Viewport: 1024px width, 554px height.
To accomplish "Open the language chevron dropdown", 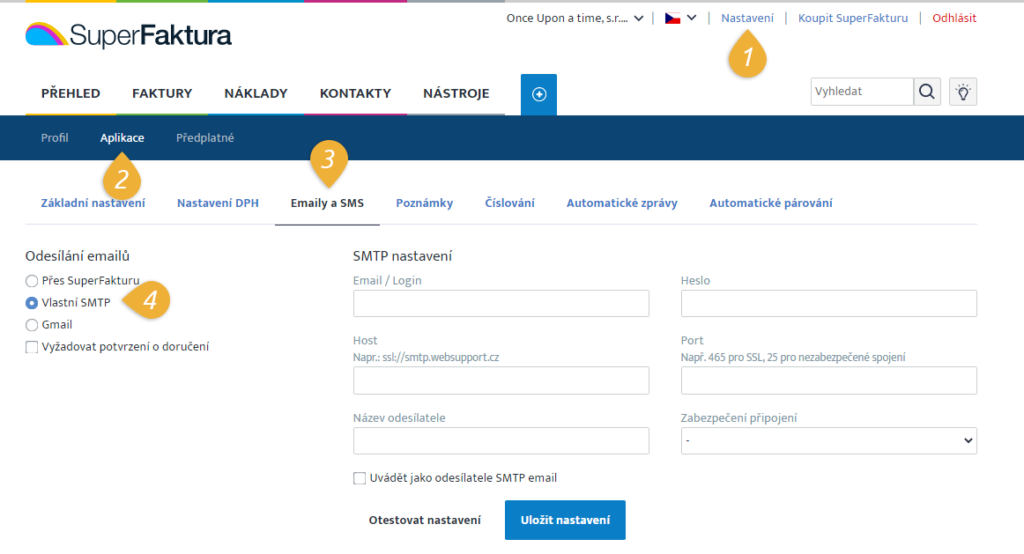I will point(692,18).
